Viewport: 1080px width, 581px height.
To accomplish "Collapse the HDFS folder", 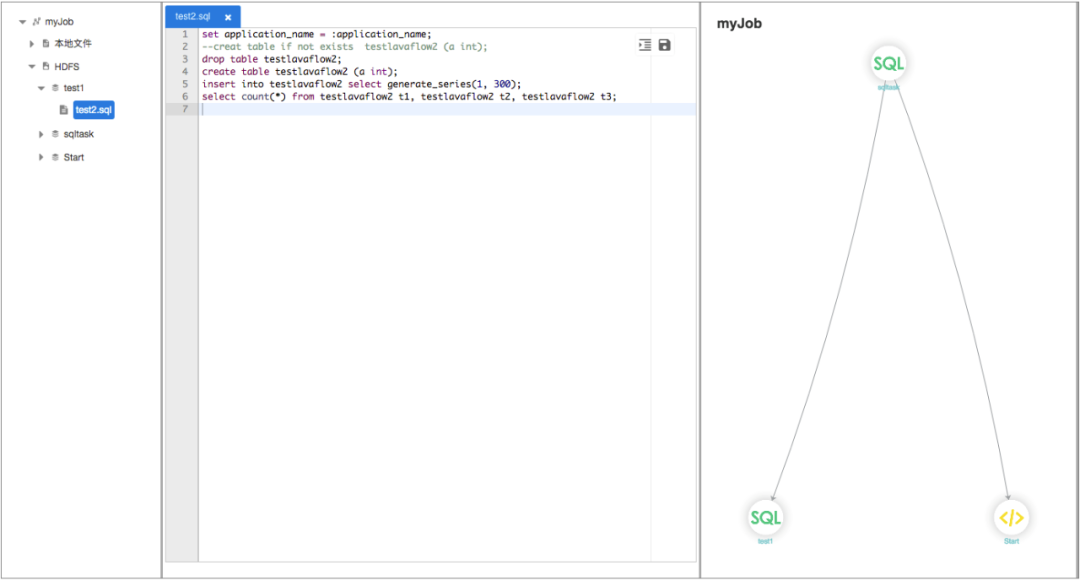I will 32,67.
